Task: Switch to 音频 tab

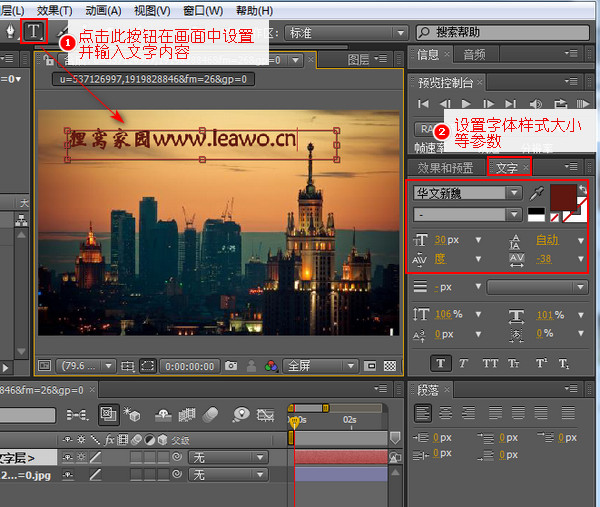Action: pyautogui.click(x=474, y=55)
